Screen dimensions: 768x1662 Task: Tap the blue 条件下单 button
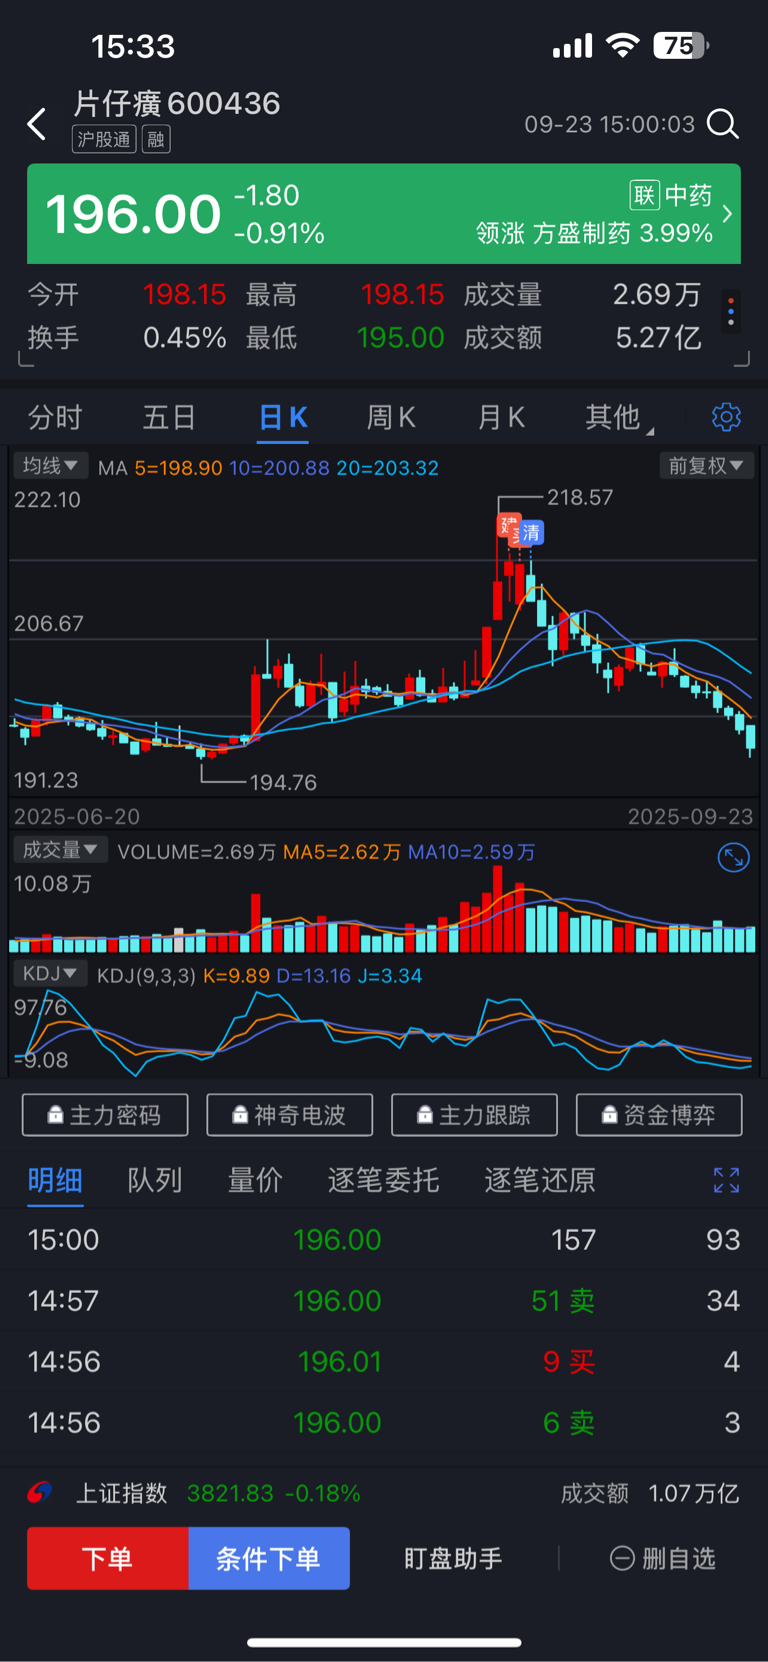(269, 1558)
